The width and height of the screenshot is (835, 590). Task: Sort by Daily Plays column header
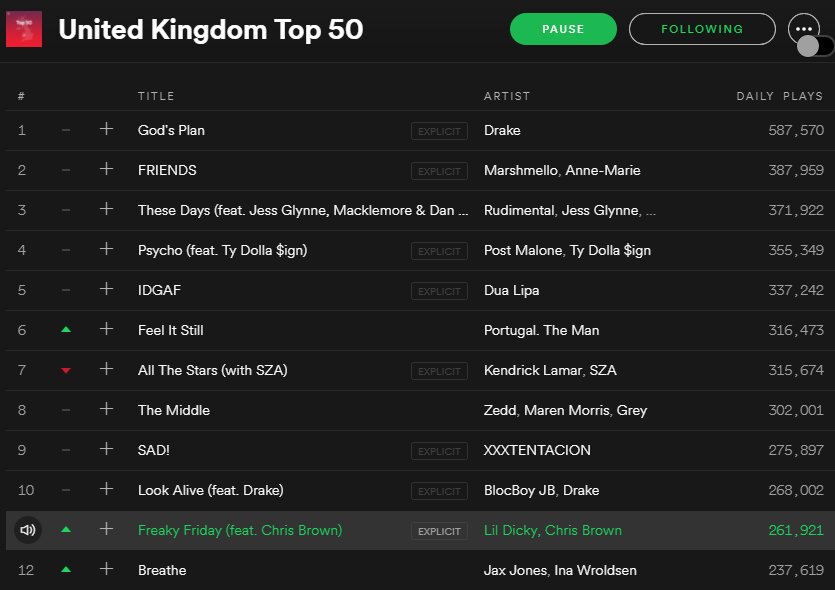pos(779,96)
